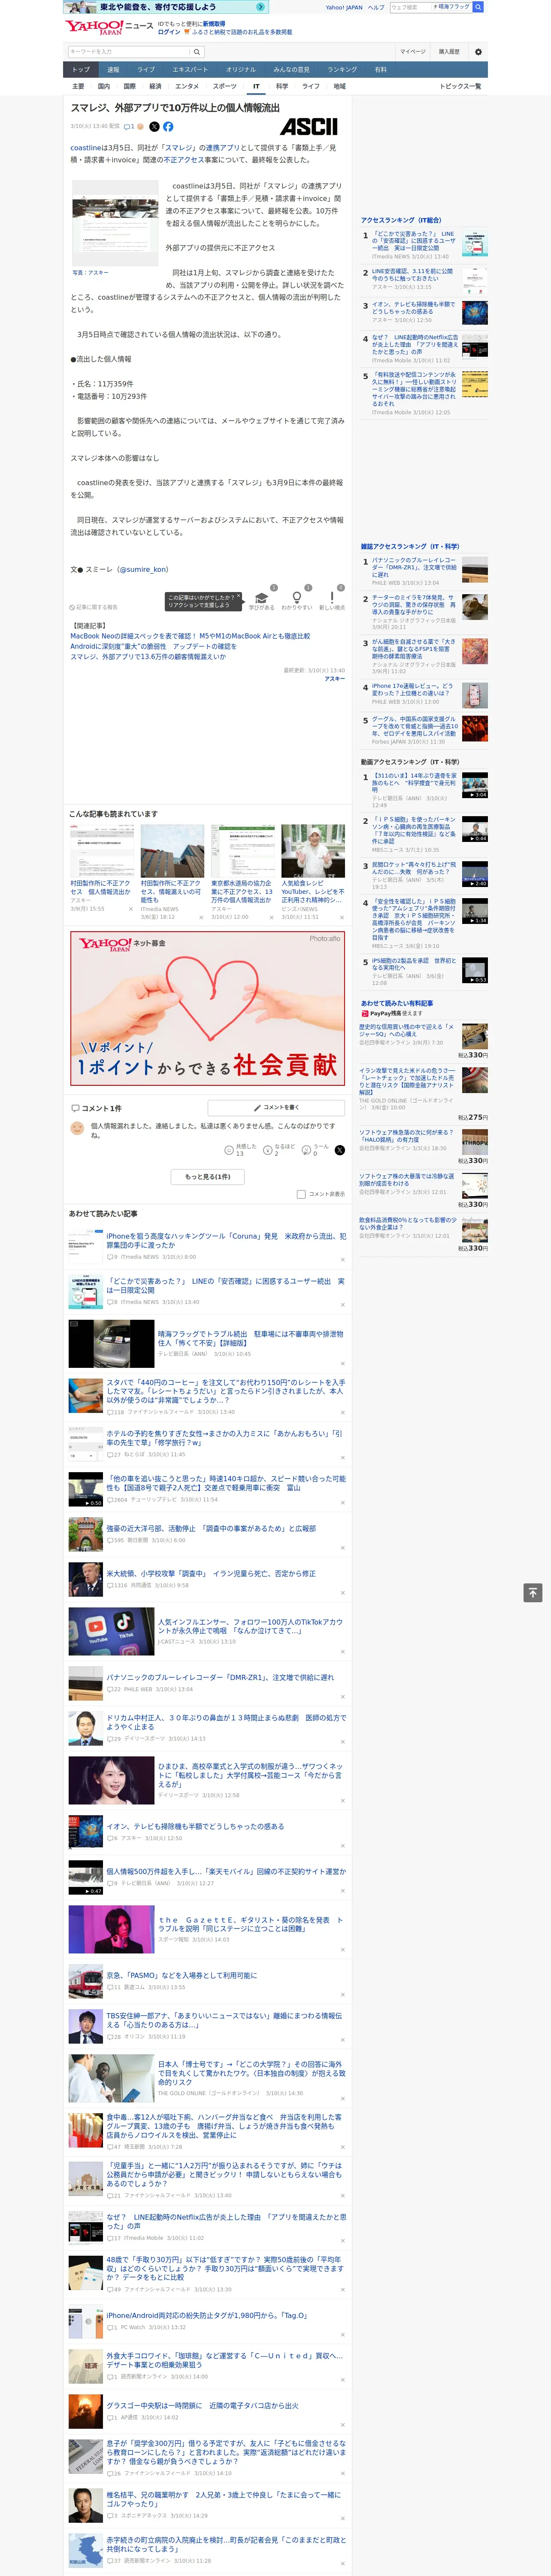
Task: Click 記事に関する報告 report icon link
Action: 94,607
